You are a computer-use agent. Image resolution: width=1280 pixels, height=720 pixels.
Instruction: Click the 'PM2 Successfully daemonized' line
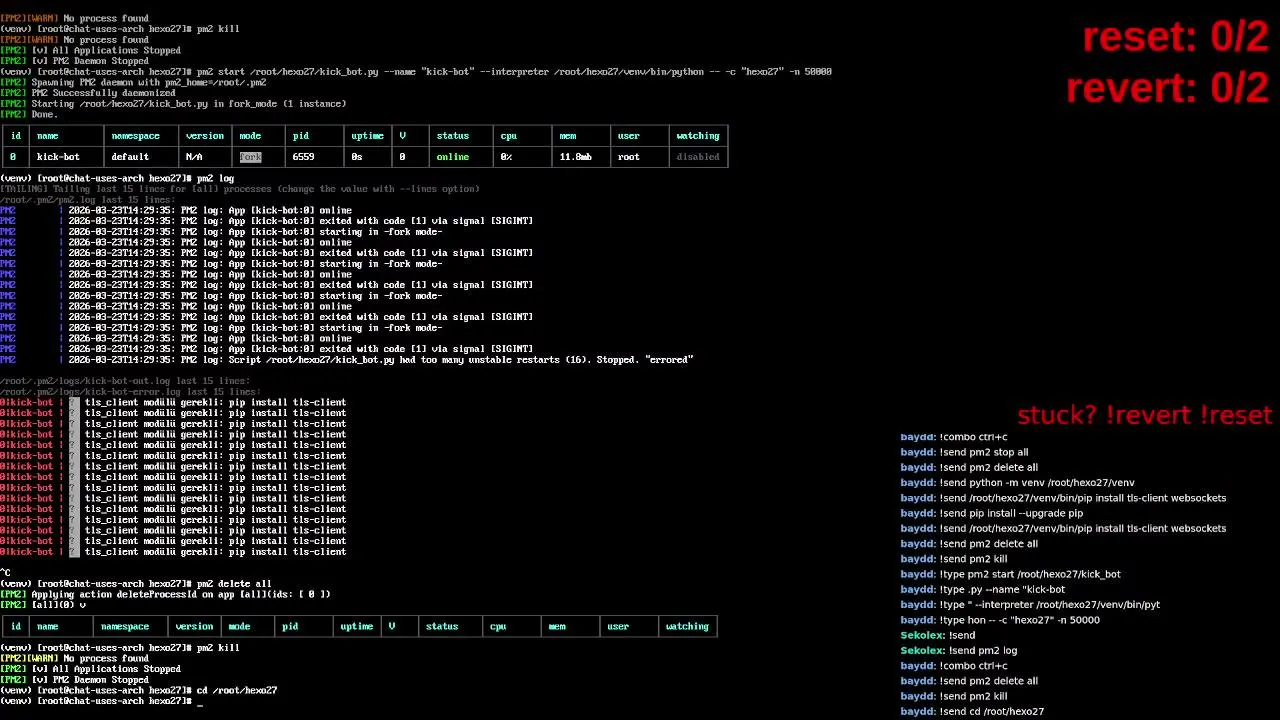click(x=88, y=93)
